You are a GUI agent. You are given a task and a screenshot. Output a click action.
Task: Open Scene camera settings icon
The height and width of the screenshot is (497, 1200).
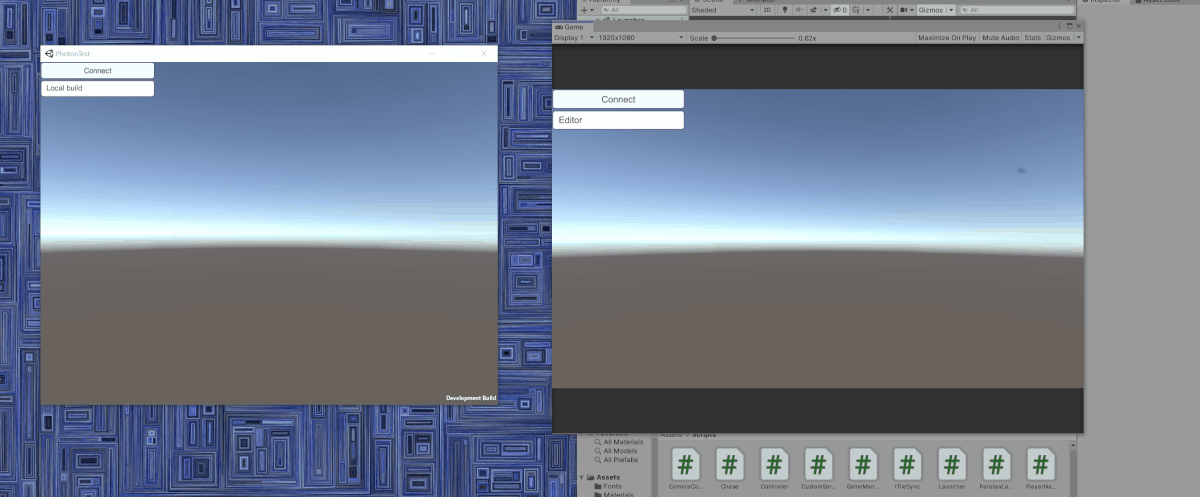pyautogui.click(x=904, y=10)
